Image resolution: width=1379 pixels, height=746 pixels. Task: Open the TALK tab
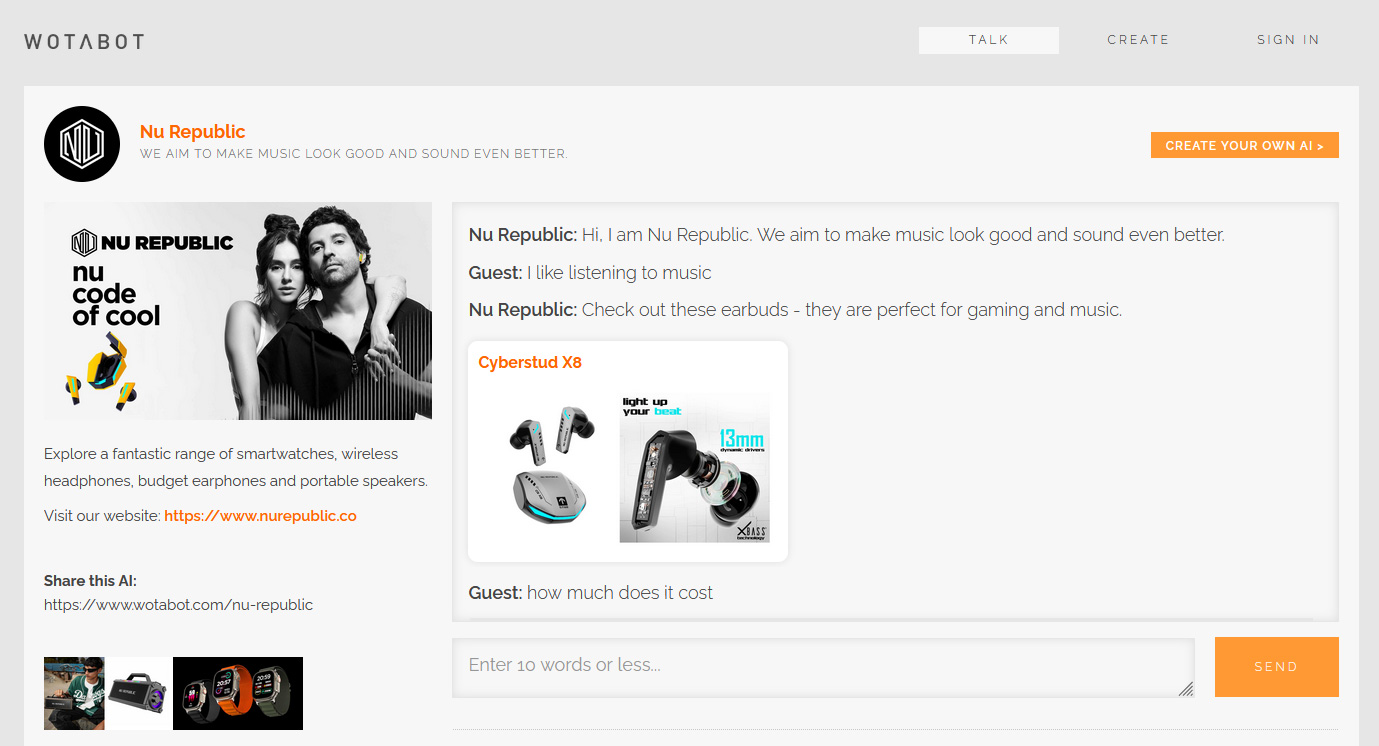point(988,40)
